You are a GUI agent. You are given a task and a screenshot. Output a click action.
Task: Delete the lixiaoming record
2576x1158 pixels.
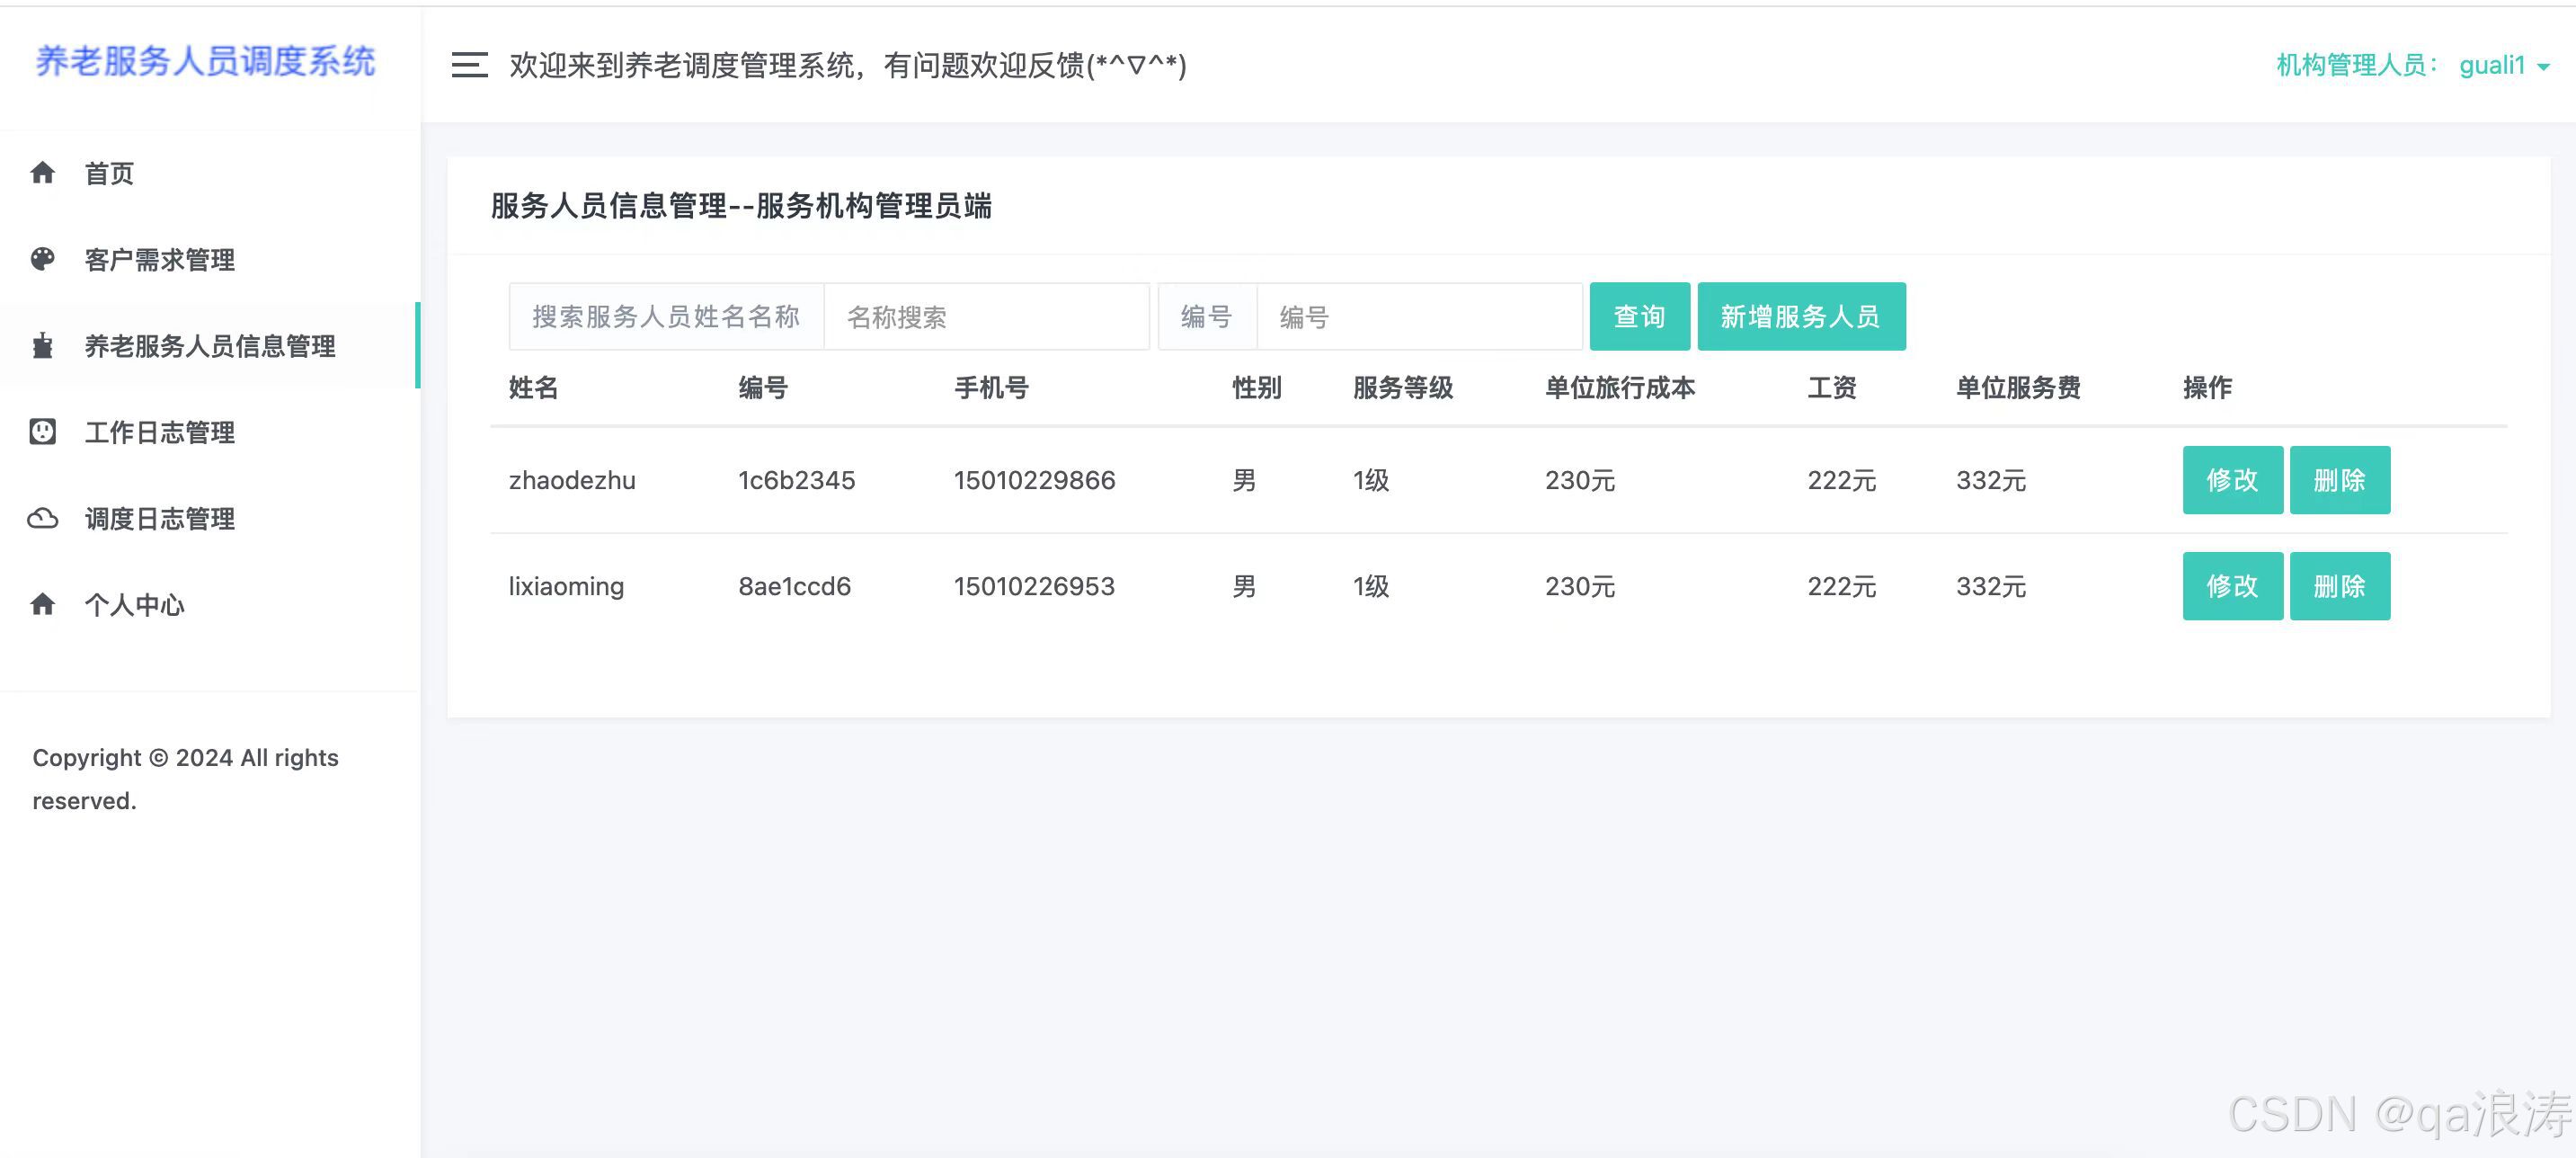tap(2339, 586)
